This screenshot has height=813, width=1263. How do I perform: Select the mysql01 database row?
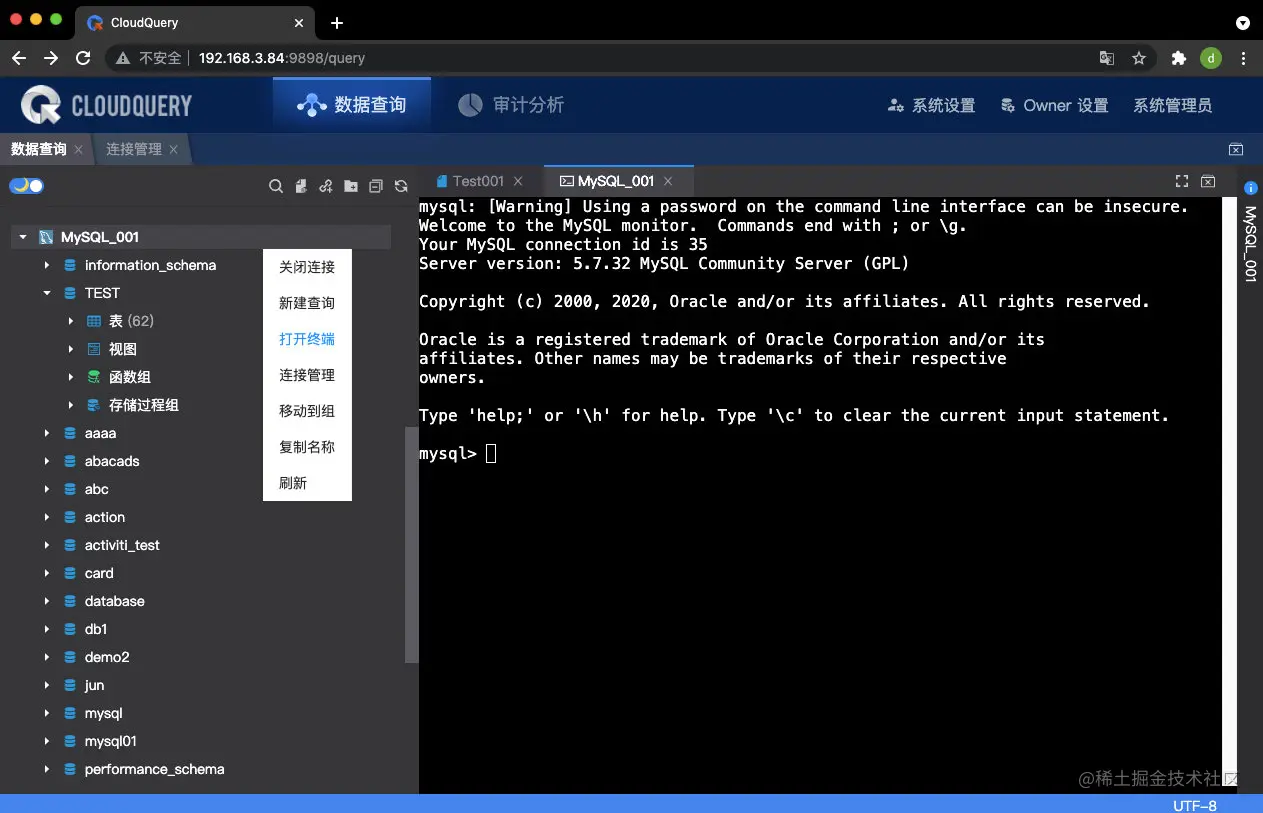(x=110, y=741)
